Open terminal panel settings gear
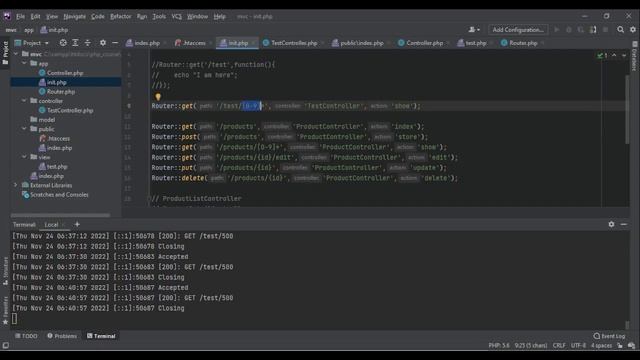This screenshot has height=360, width=640. pos(611,224)
